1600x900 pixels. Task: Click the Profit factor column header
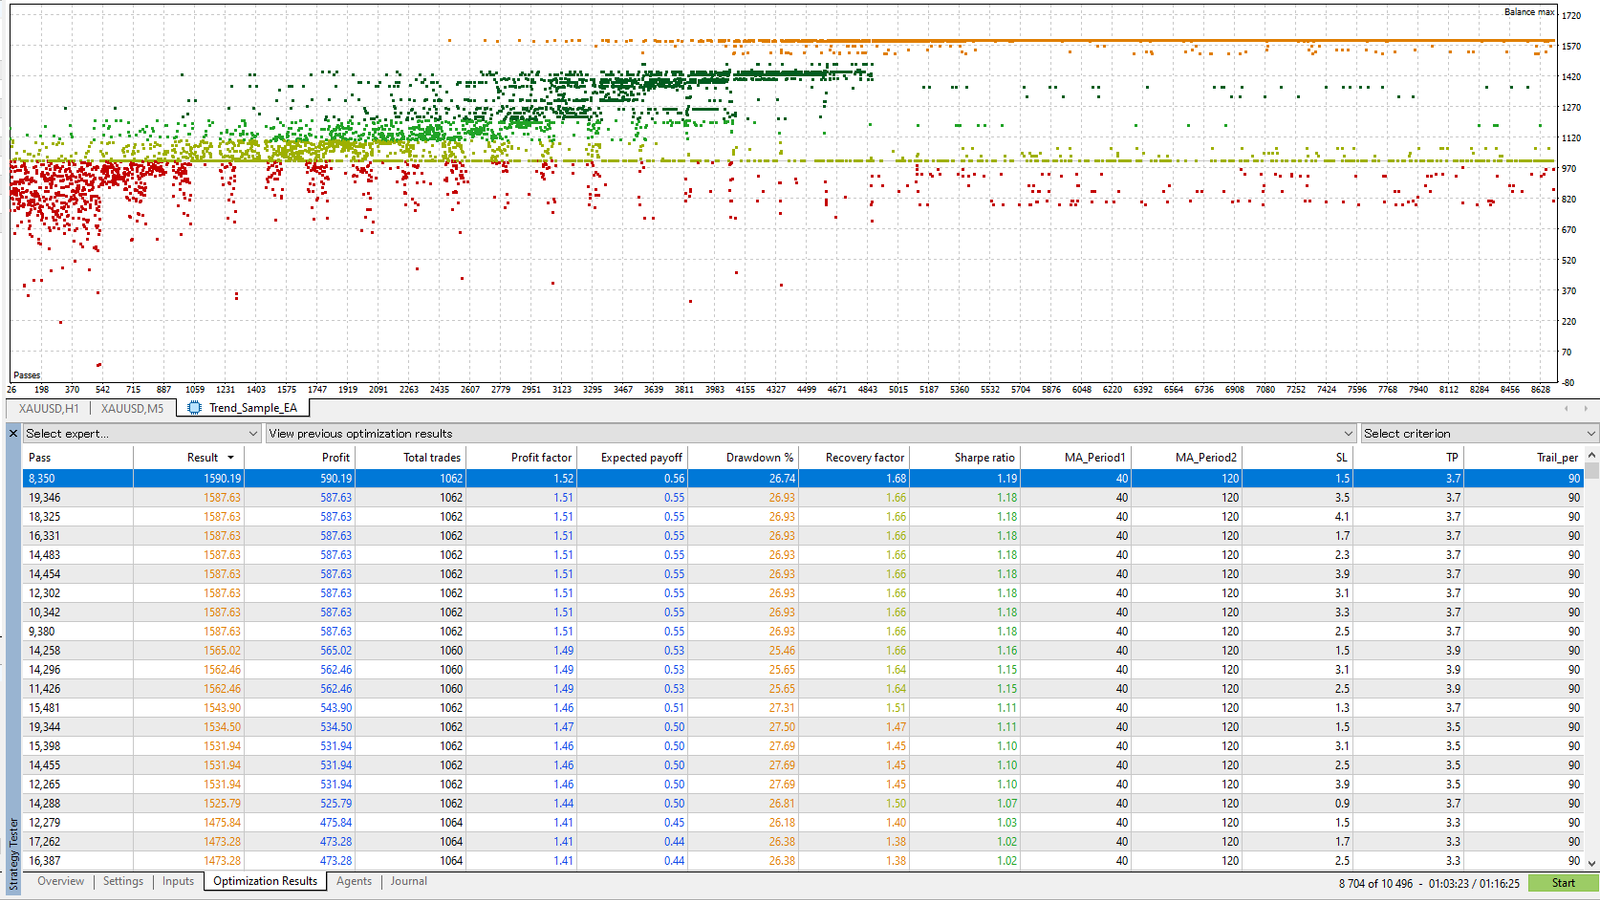click(541, 457)
